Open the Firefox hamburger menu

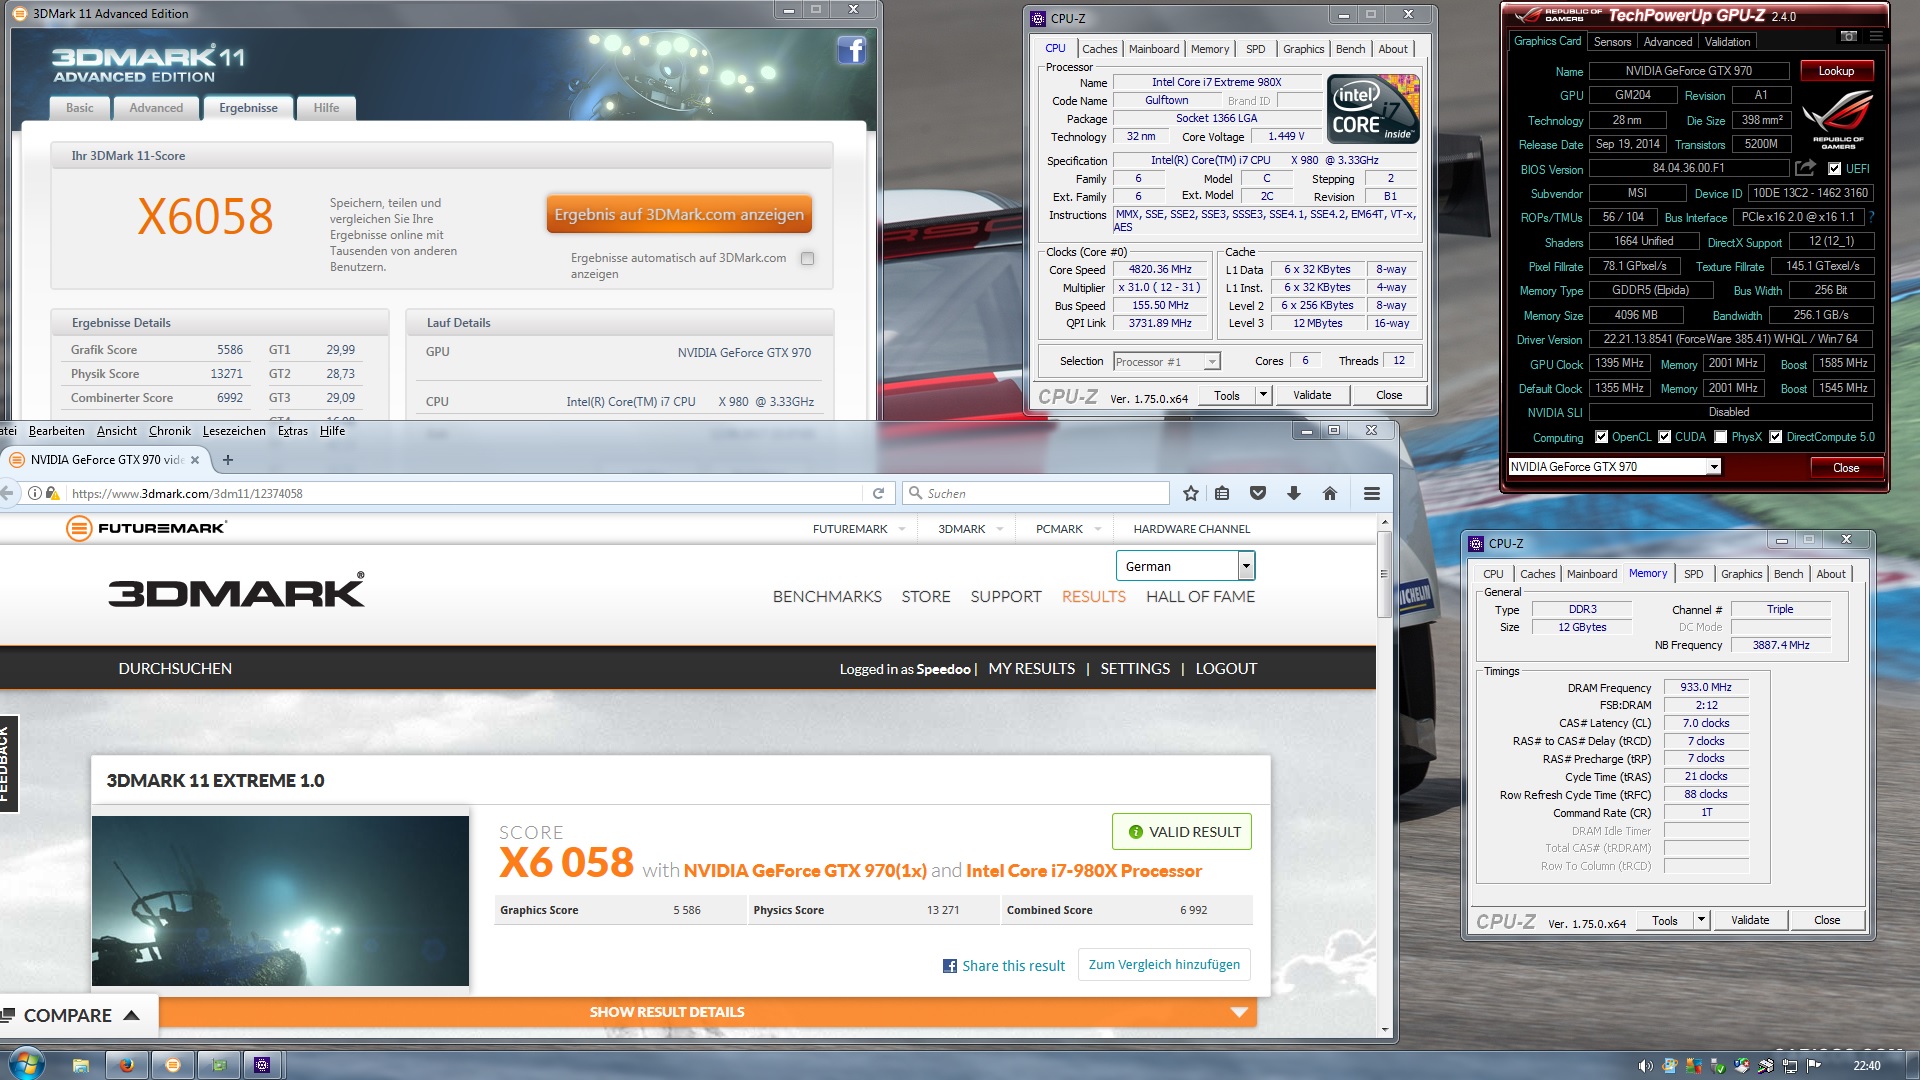[x=1372, y=493]
